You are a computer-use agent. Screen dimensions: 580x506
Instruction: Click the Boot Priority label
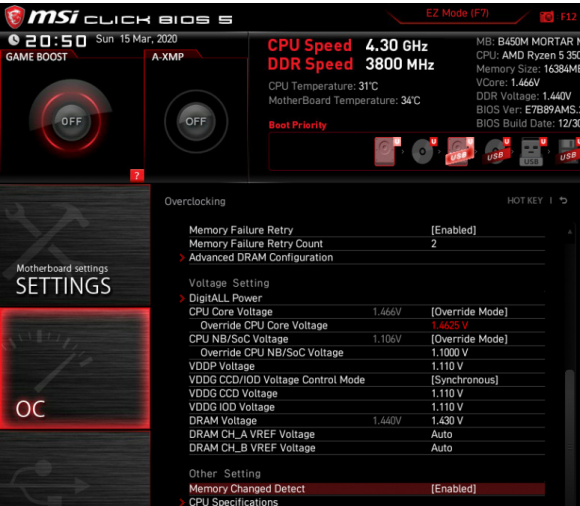tap(297, 125)
